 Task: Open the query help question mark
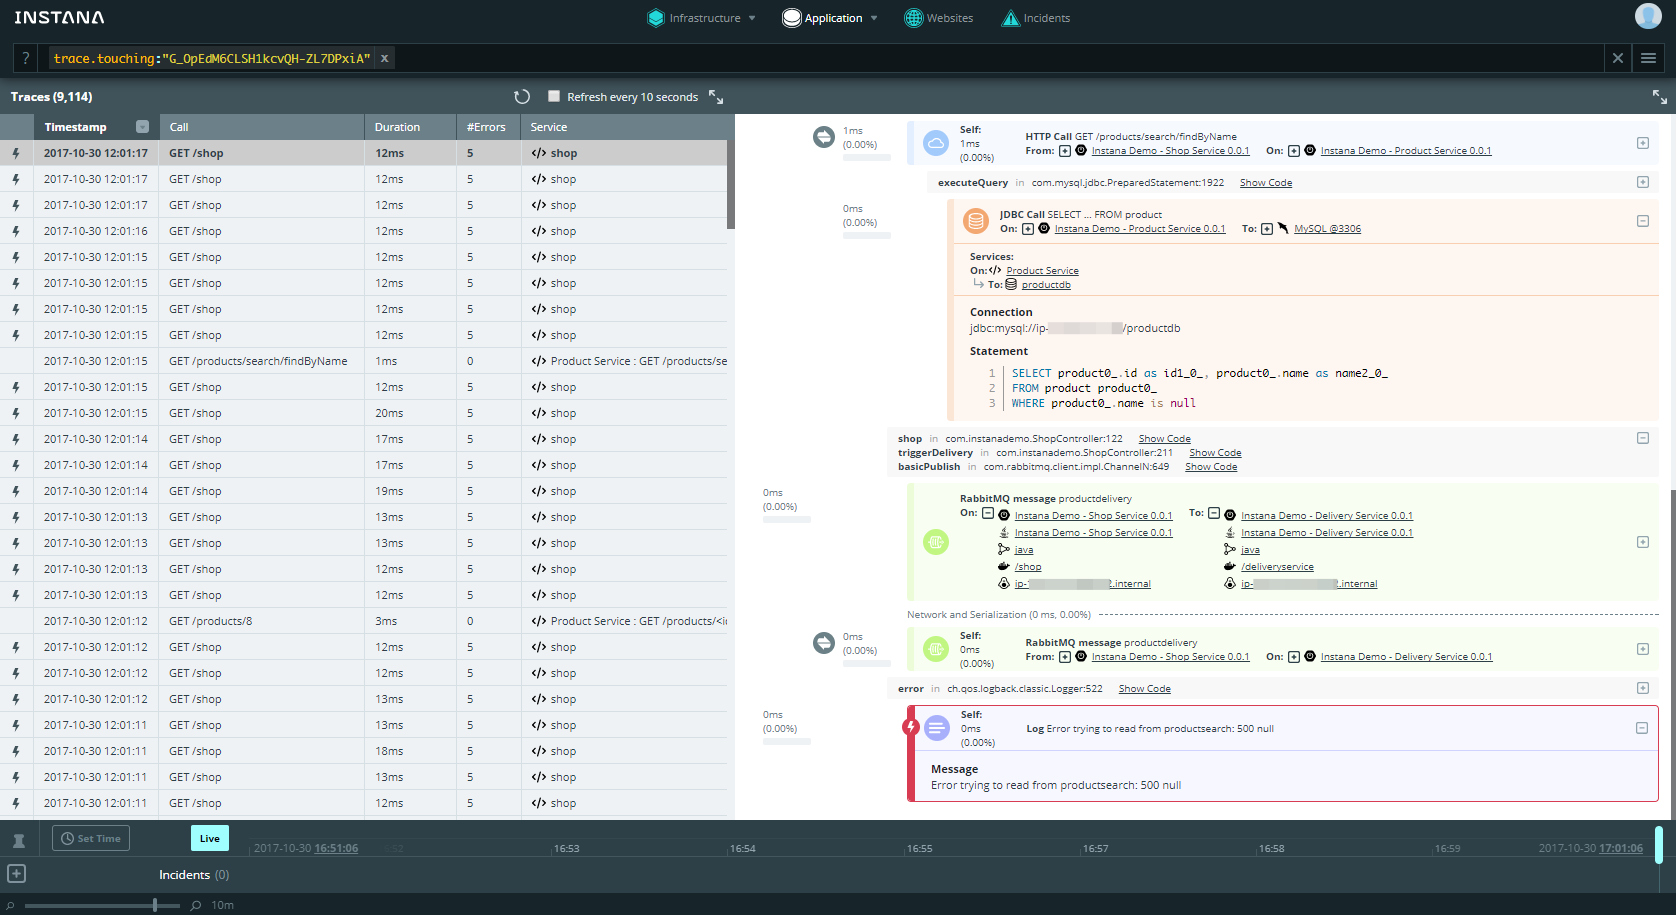pyautogui.click(x=26, y=58)
